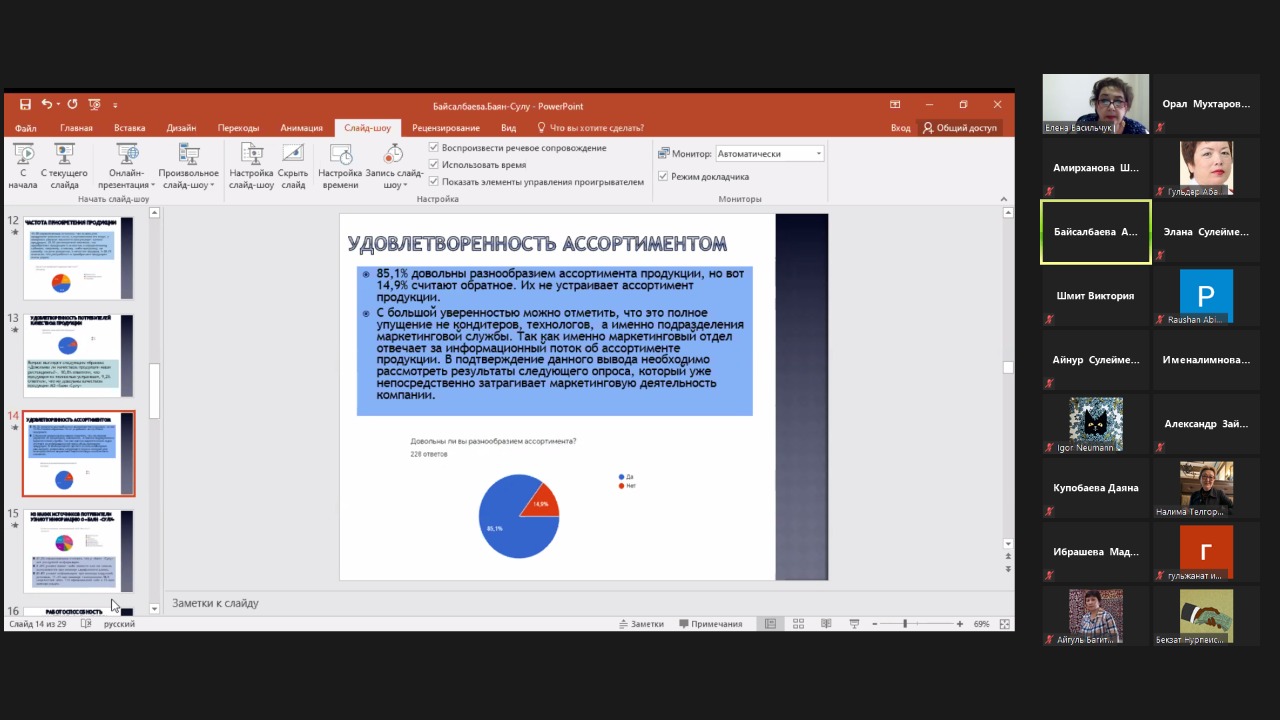Click next slide double-arrow at editor scrollbar
This screenshot has height=720, width=1280.
[x=1007, y=570]
